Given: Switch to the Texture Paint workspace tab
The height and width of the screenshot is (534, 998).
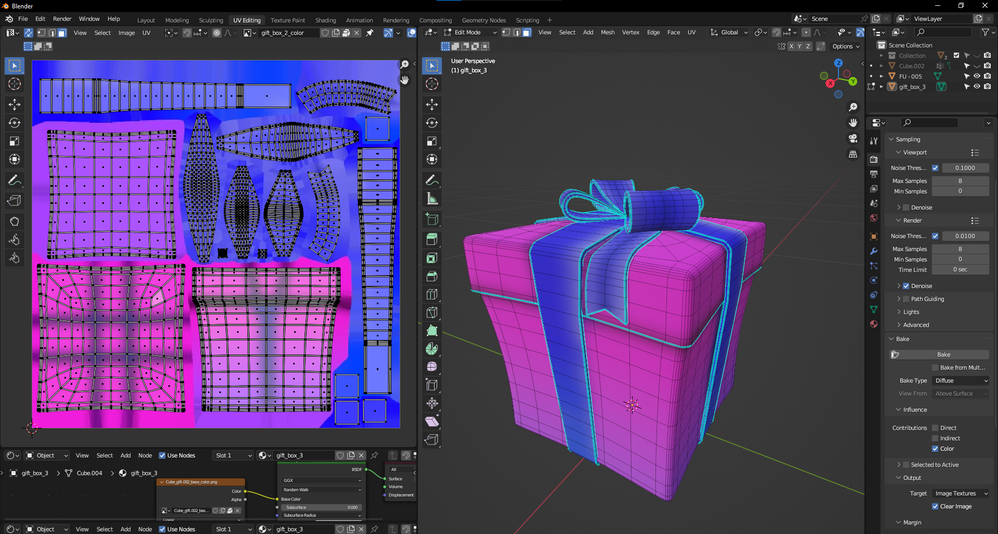Looking at the screenshot, I should (x=288, y=20).
